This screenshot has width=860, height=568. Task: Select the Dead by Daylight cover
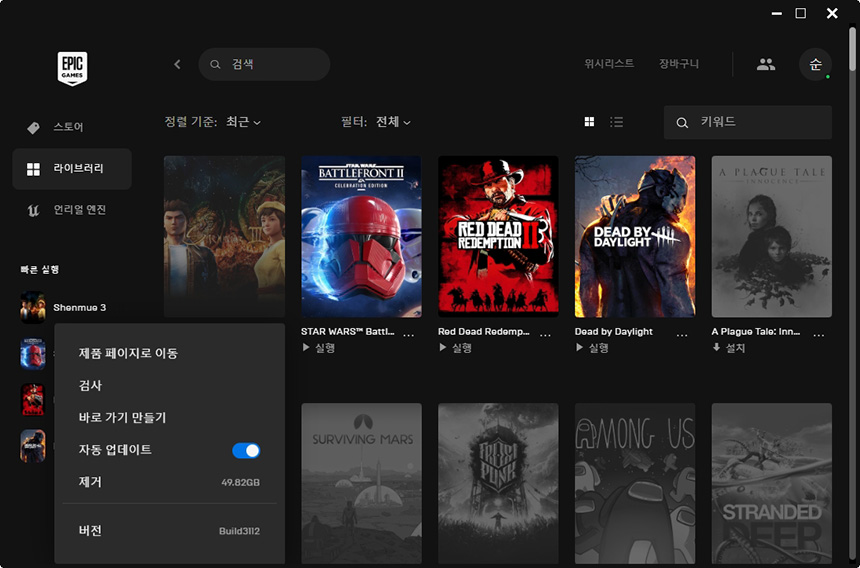635,236
